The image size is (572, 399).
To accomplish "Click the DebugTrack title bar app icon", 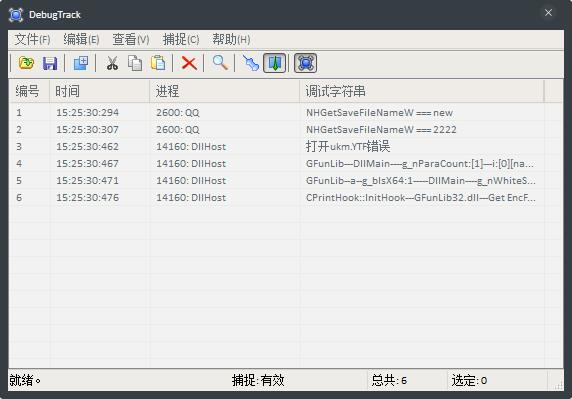I will click(16, 15).
